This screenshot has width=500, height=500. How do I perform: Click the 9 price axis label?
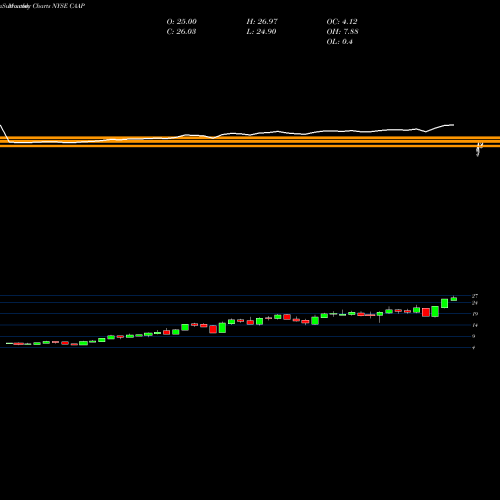(474, 336)
